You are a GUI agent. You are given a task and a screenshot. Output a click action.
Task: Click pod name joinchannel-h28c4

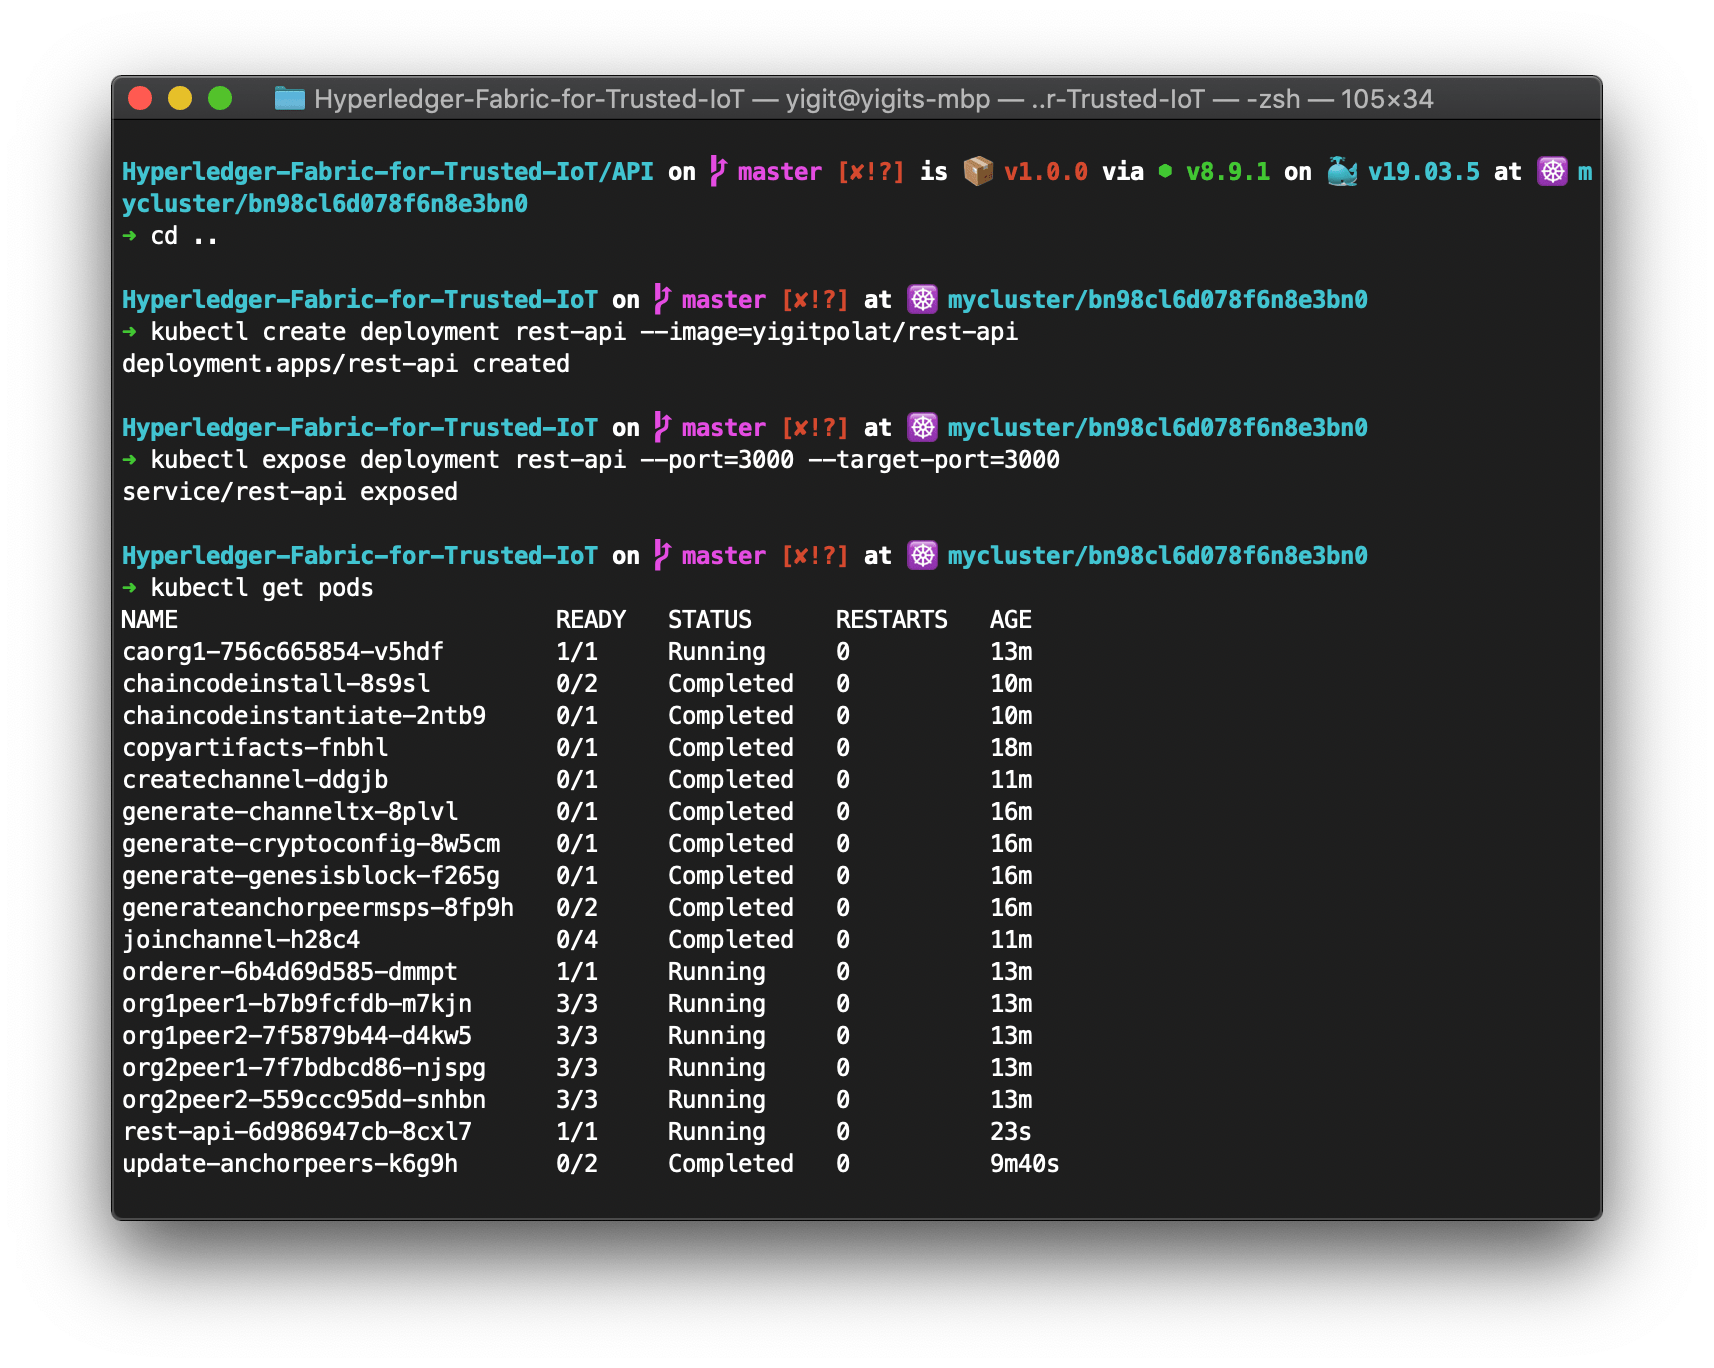241,940
